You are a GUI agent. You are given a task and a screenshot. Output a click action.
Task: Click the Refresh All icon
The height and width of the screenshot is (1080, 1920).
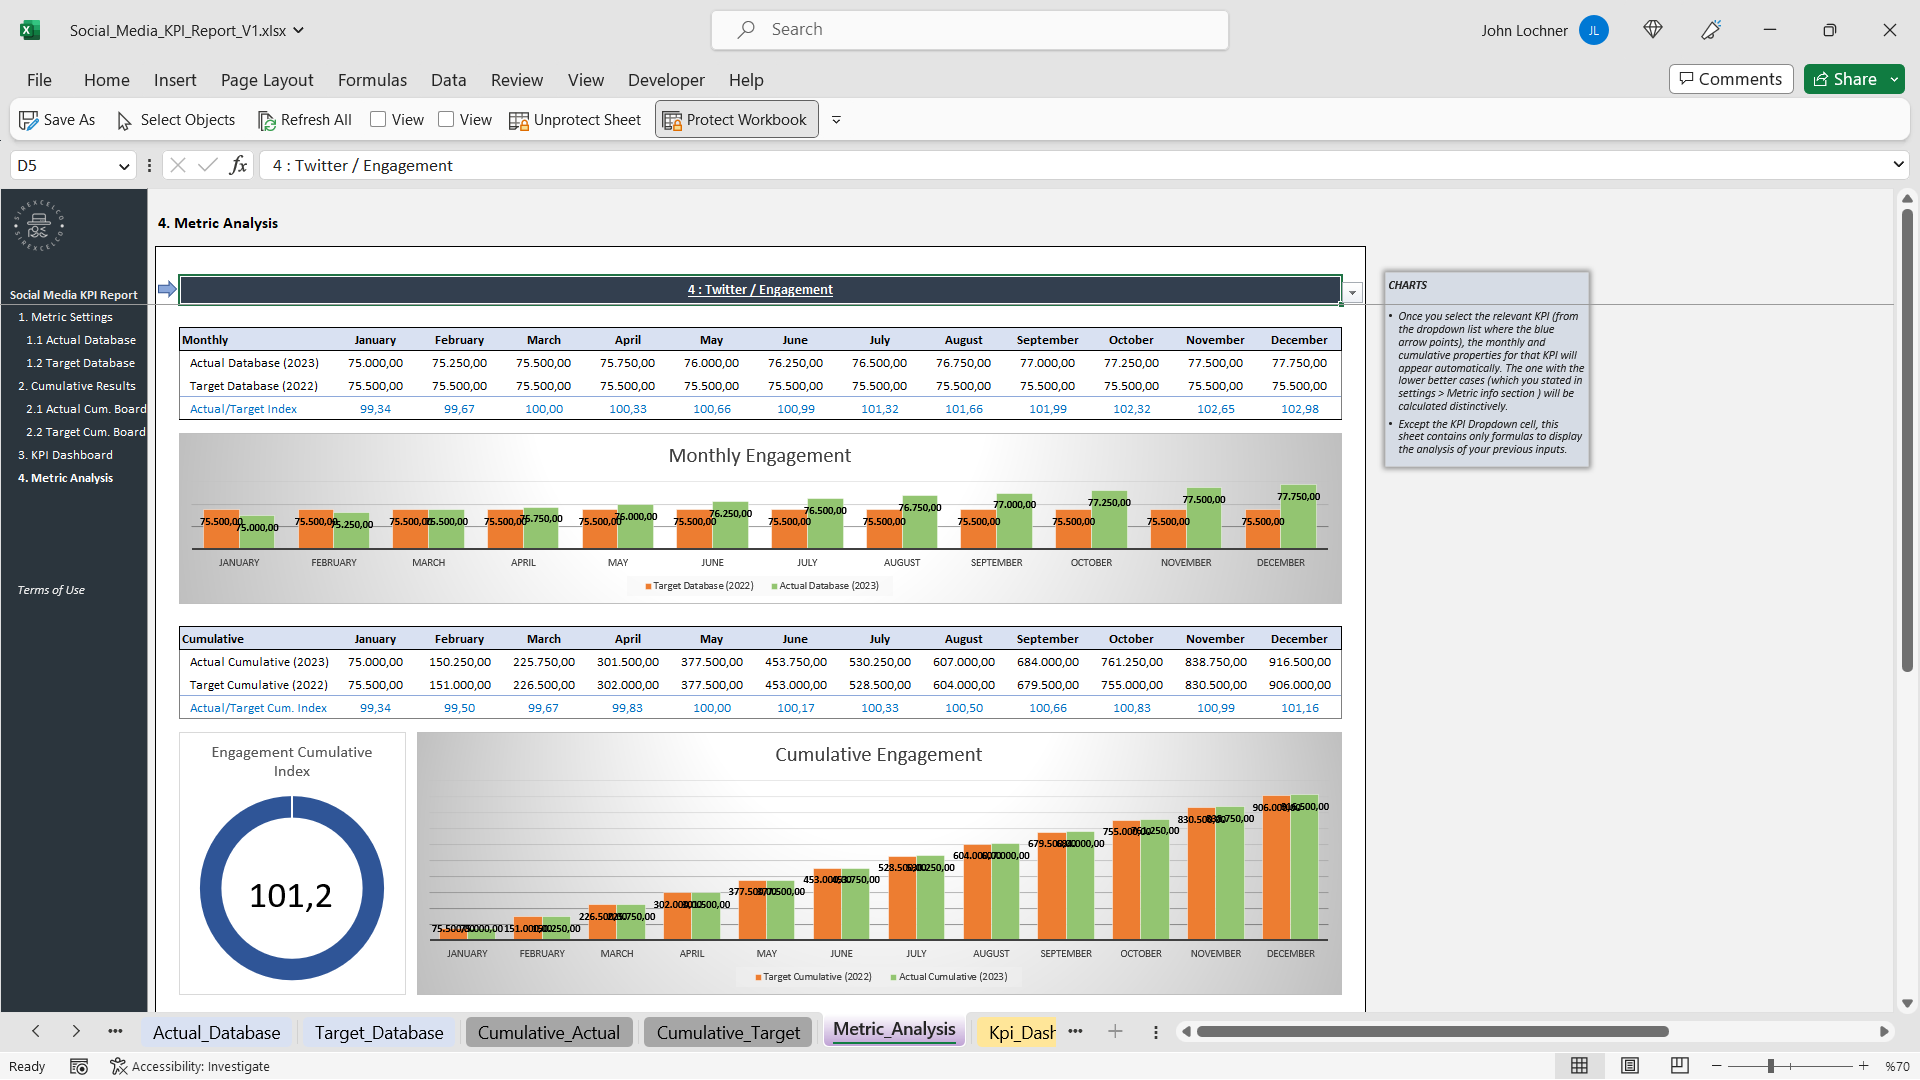[x=267, y=120]
